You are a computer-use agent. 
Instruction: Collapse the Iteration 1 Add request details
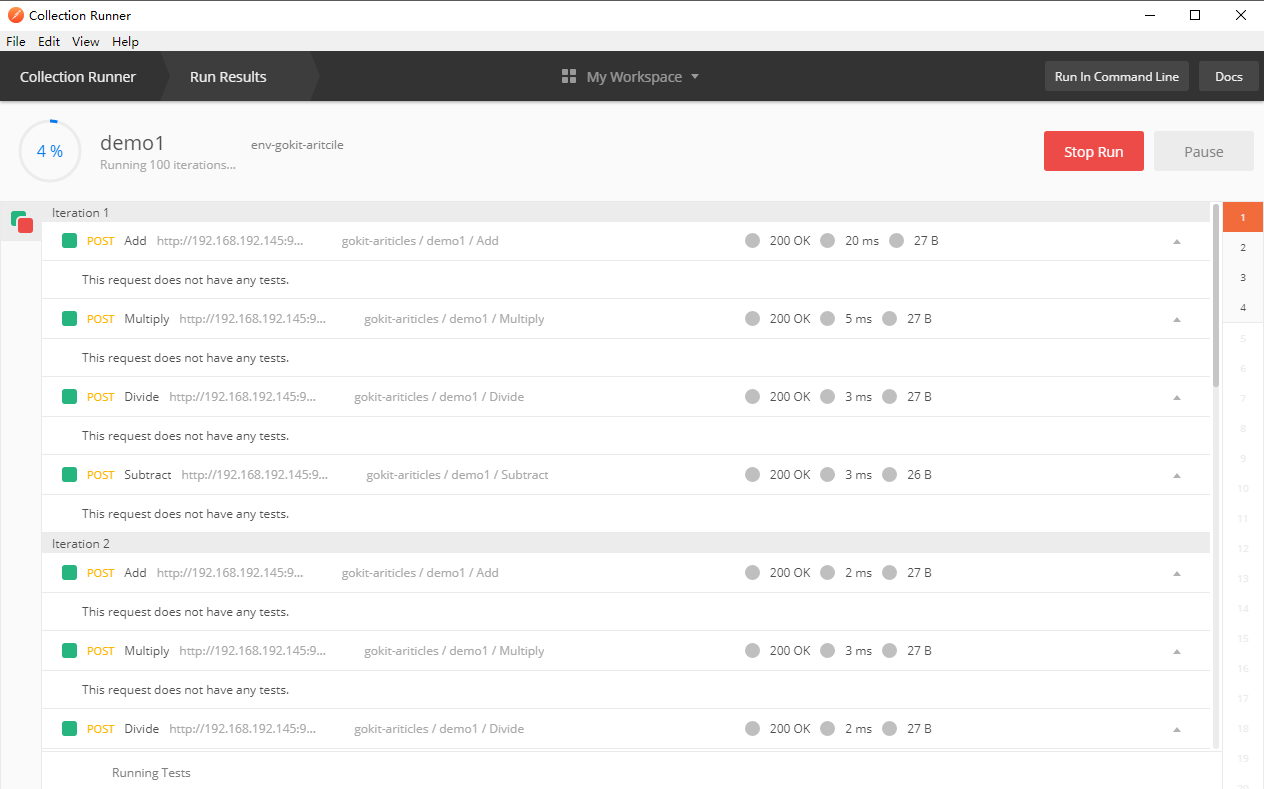pos(1177,241)
